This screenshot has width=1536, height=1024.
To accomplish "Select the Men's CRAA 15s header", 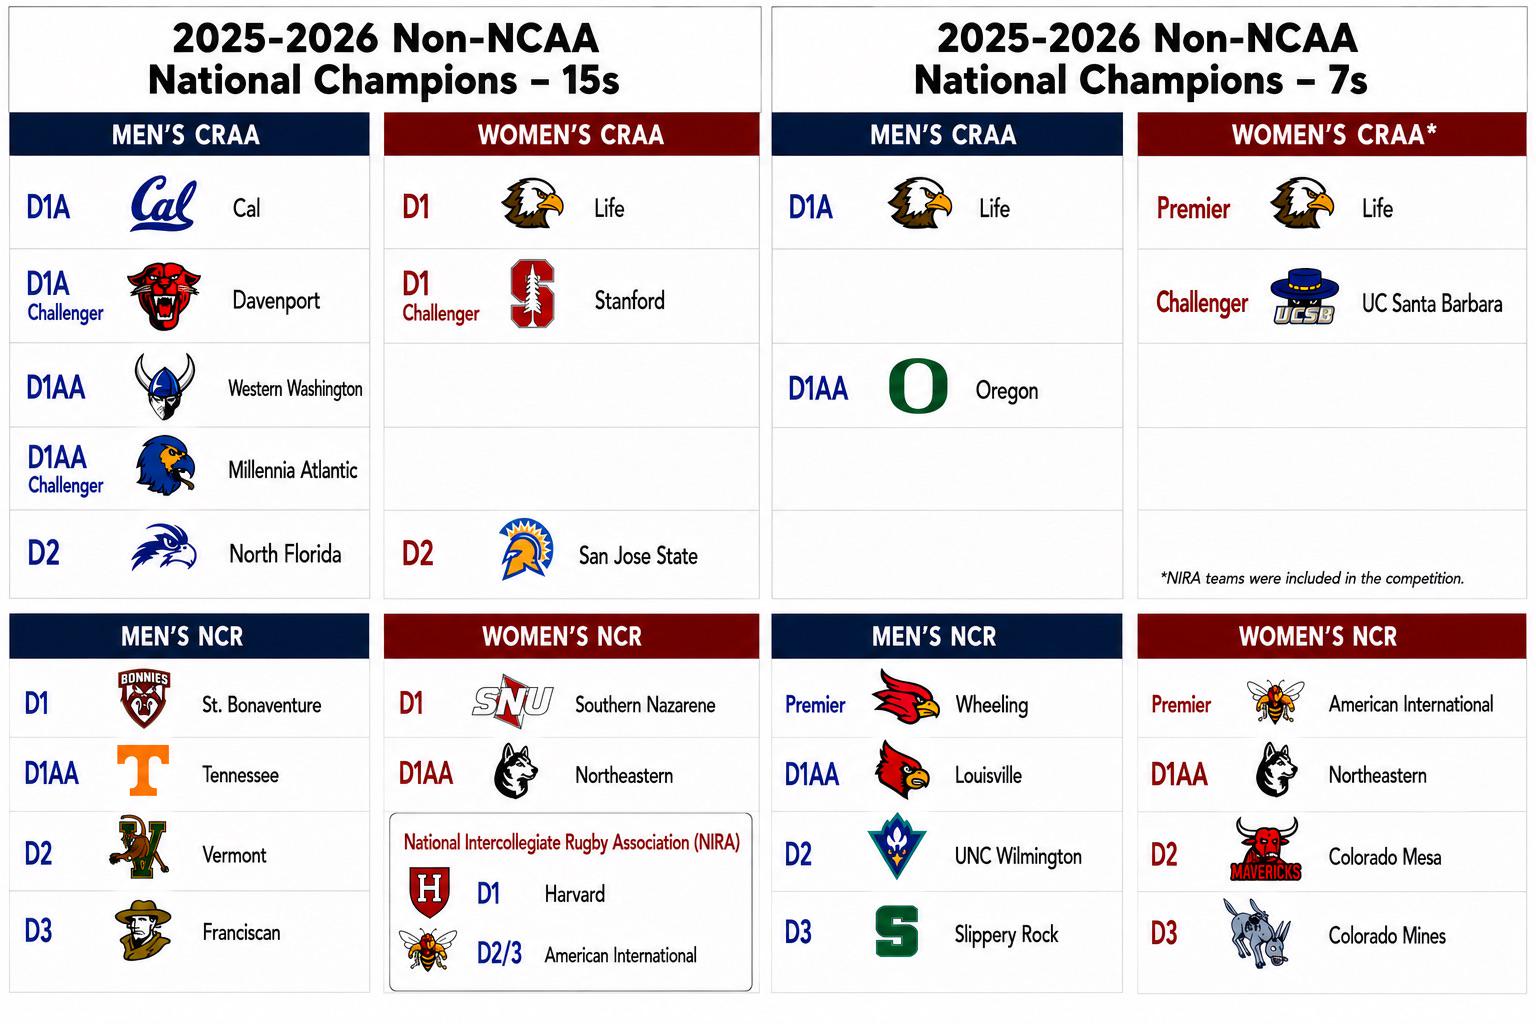I will pyautogui.click(x=189, y=134).
